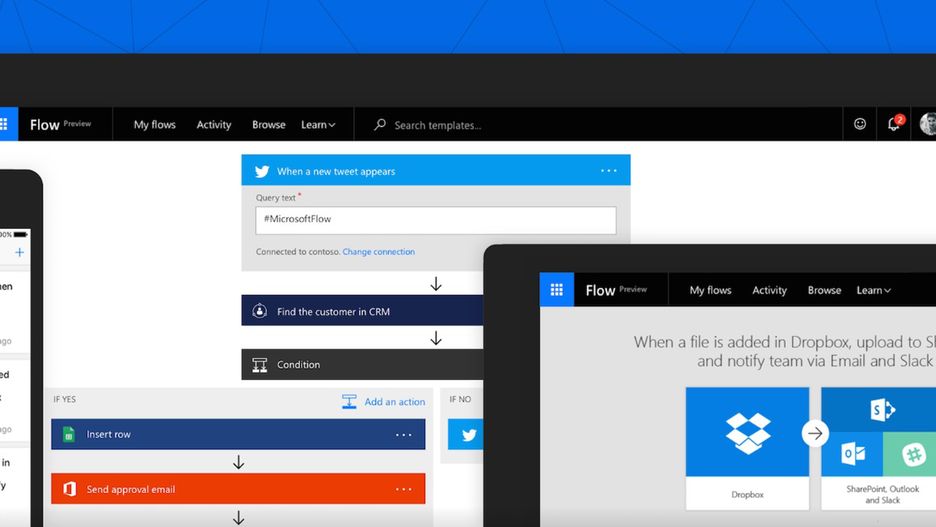Open My flows in main header
The width and height of the screenshot is (936, 527).
155,125
